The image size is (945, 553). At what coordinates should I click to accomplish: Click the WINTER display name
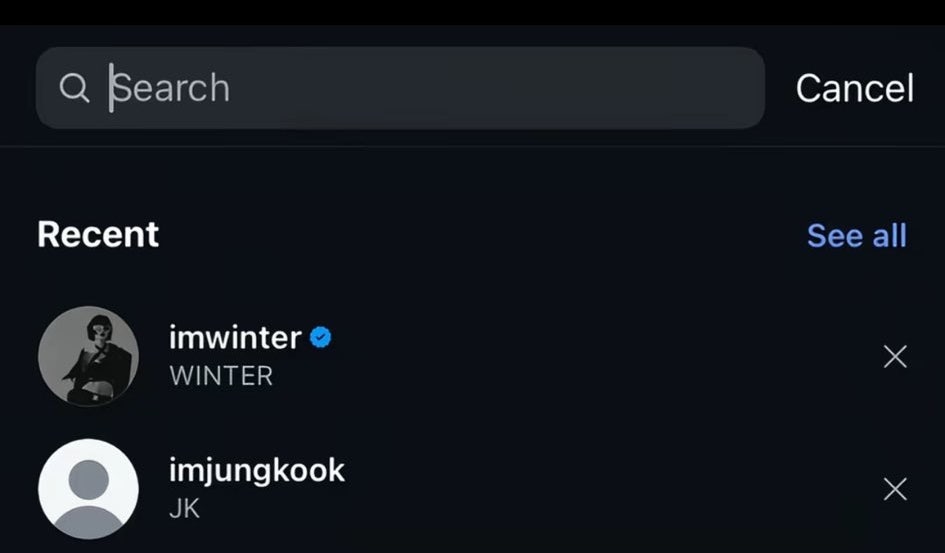[221, 377]
